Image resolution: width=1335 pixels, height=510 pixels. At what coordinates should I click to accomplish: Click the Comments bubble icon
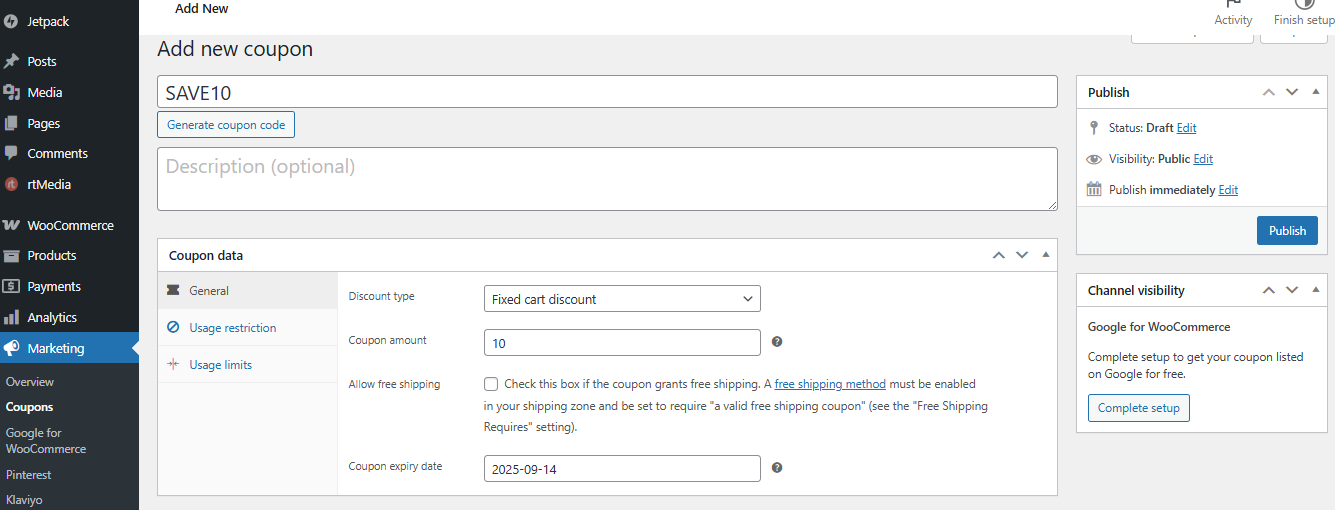point(11,153)
